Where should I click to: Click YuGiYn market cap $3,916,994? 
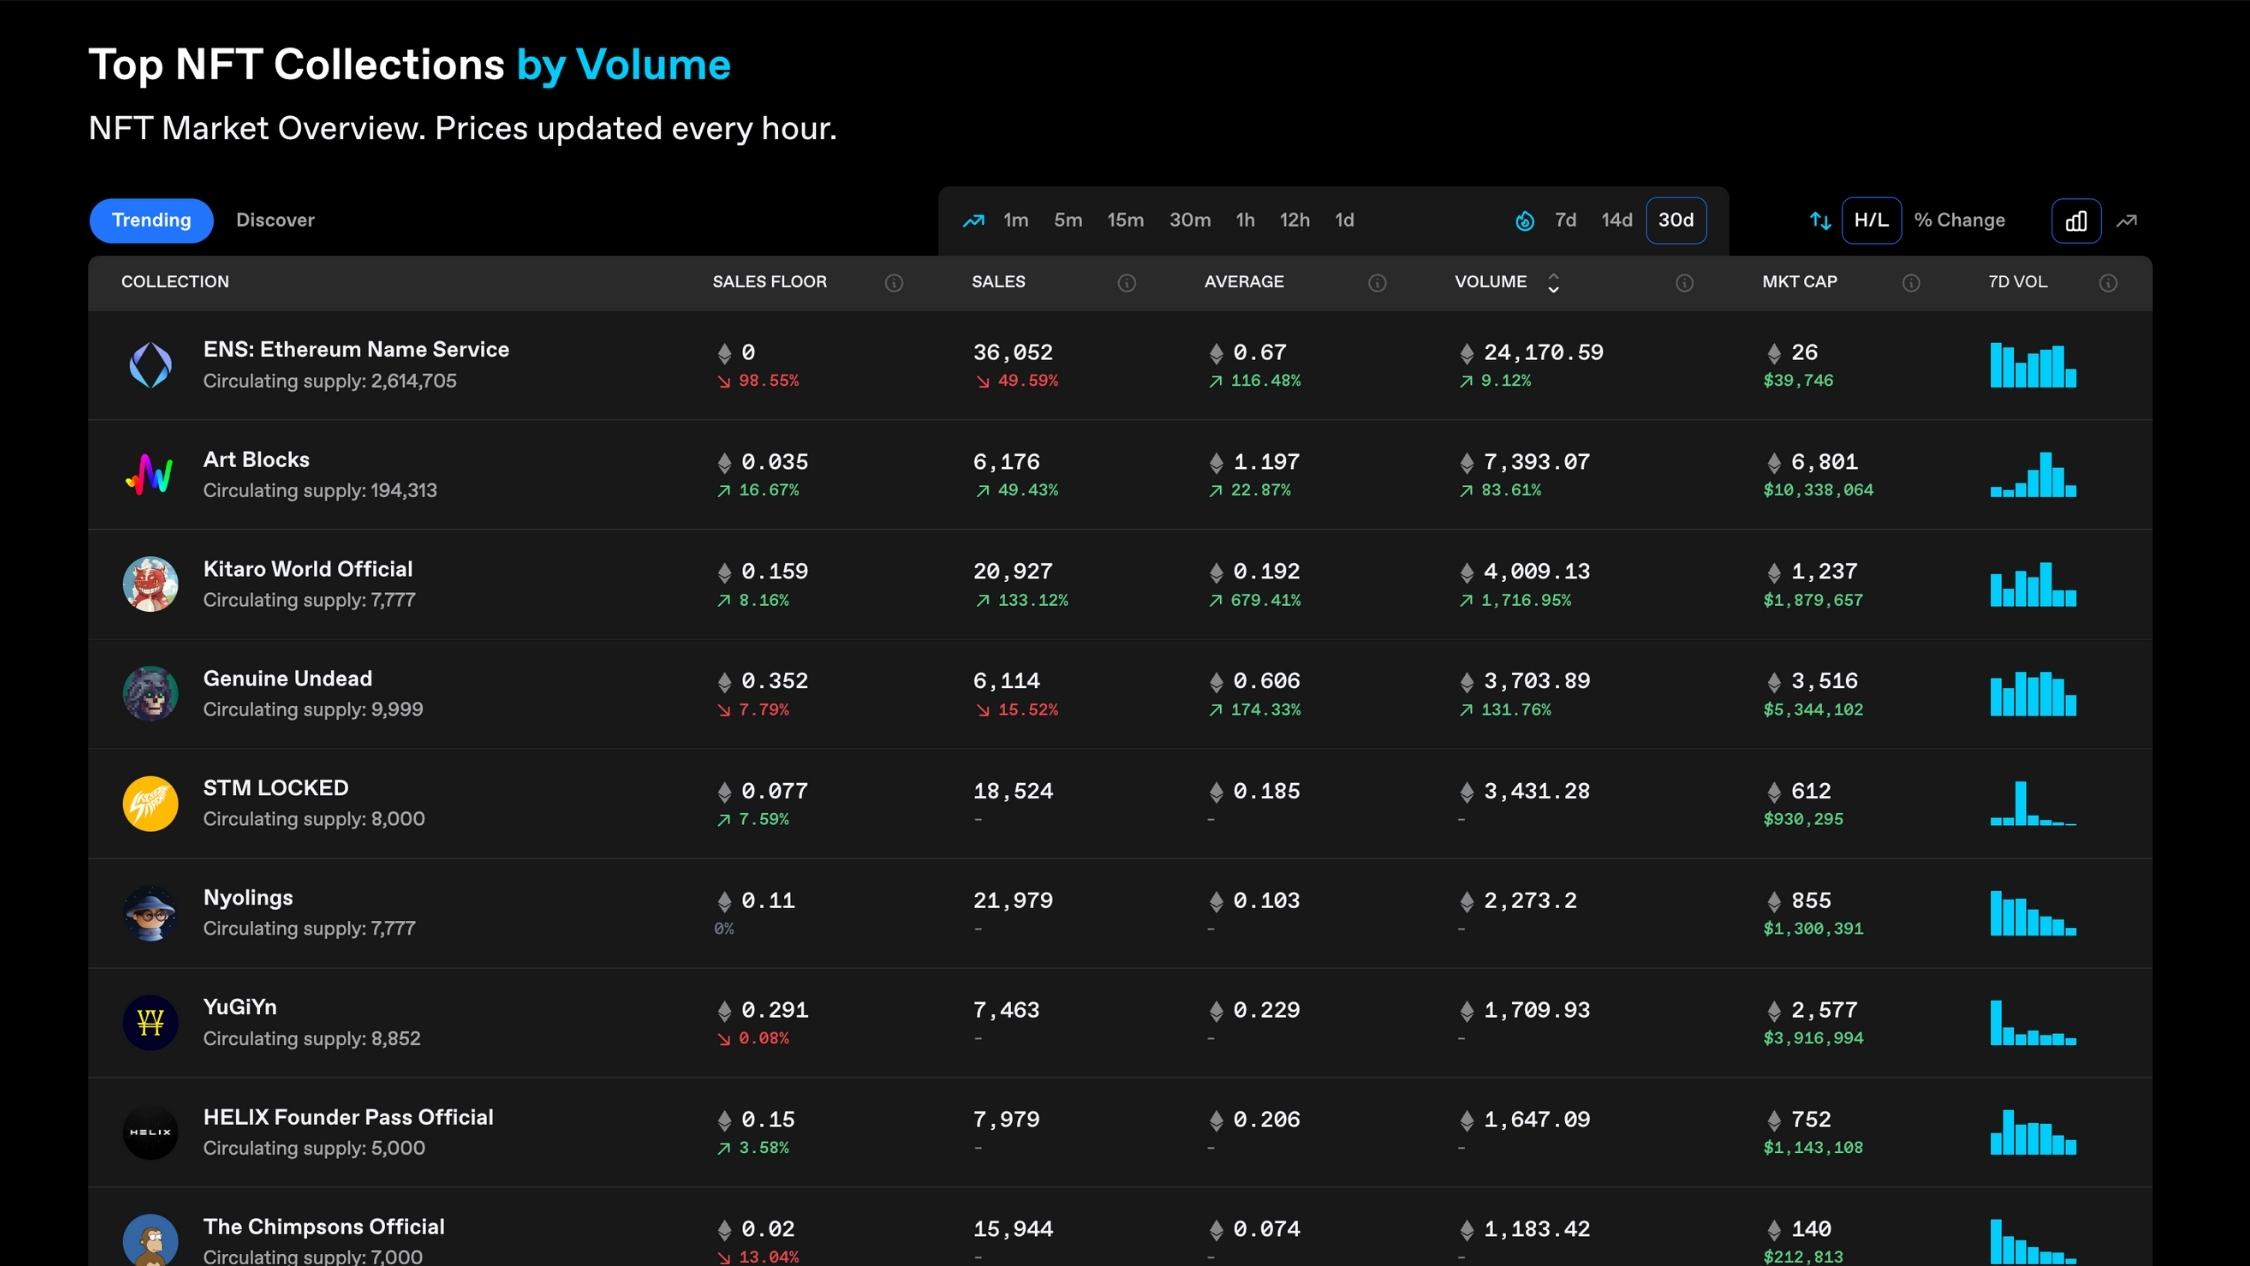pyautogui.click(x=1813, y=1038)
